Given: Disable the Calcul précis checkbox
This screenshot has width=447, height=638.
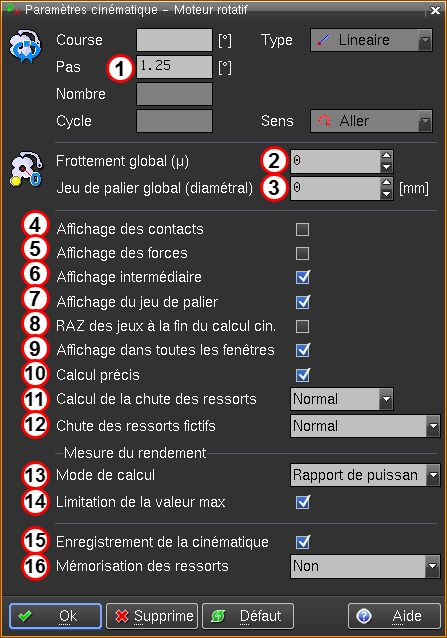Looking at the screenshot, I should 303,375.
